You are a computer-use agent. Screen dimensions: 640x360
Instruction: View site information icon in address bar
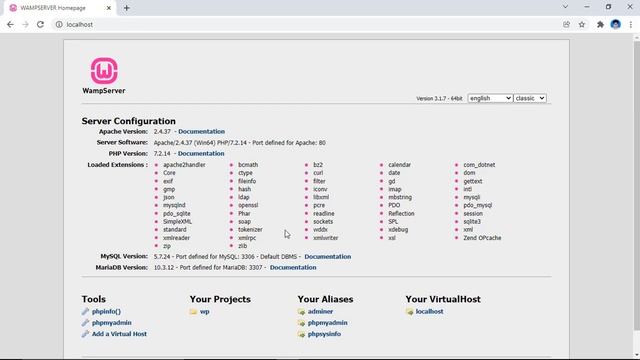(59, 24)
